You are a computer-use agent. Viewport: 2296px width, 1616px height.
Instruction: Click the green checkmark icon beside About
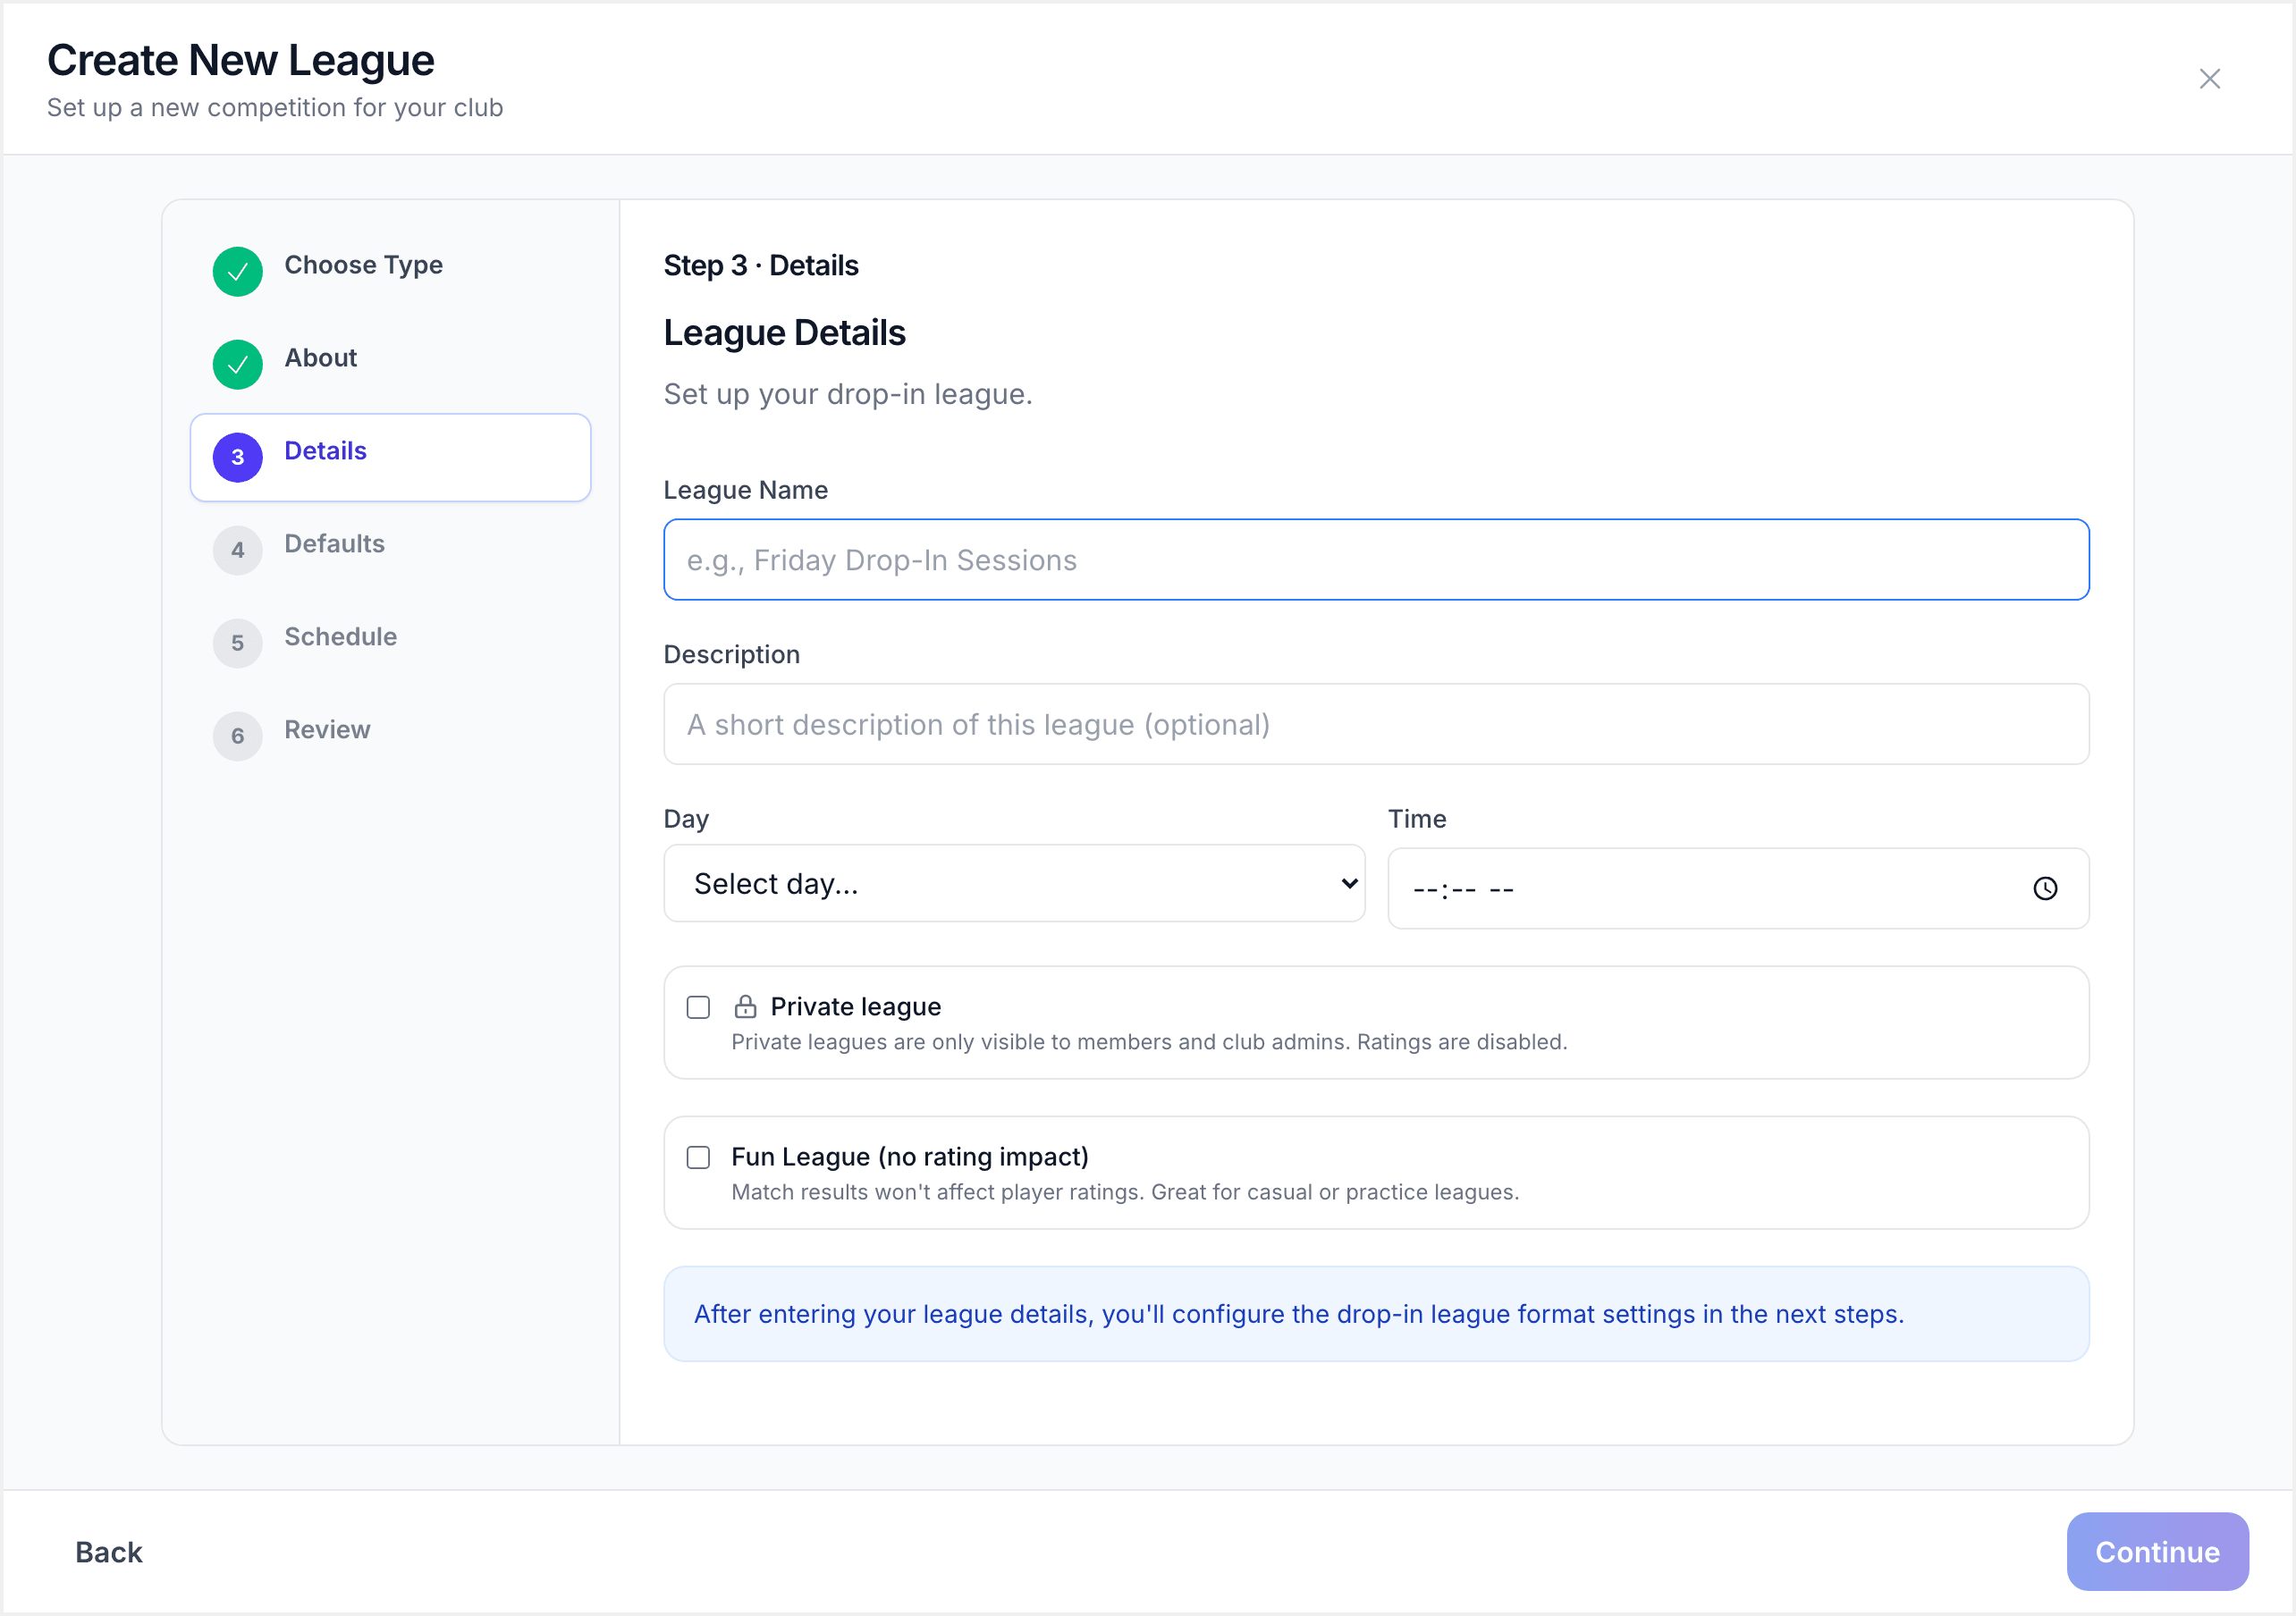tap(238, 364)
